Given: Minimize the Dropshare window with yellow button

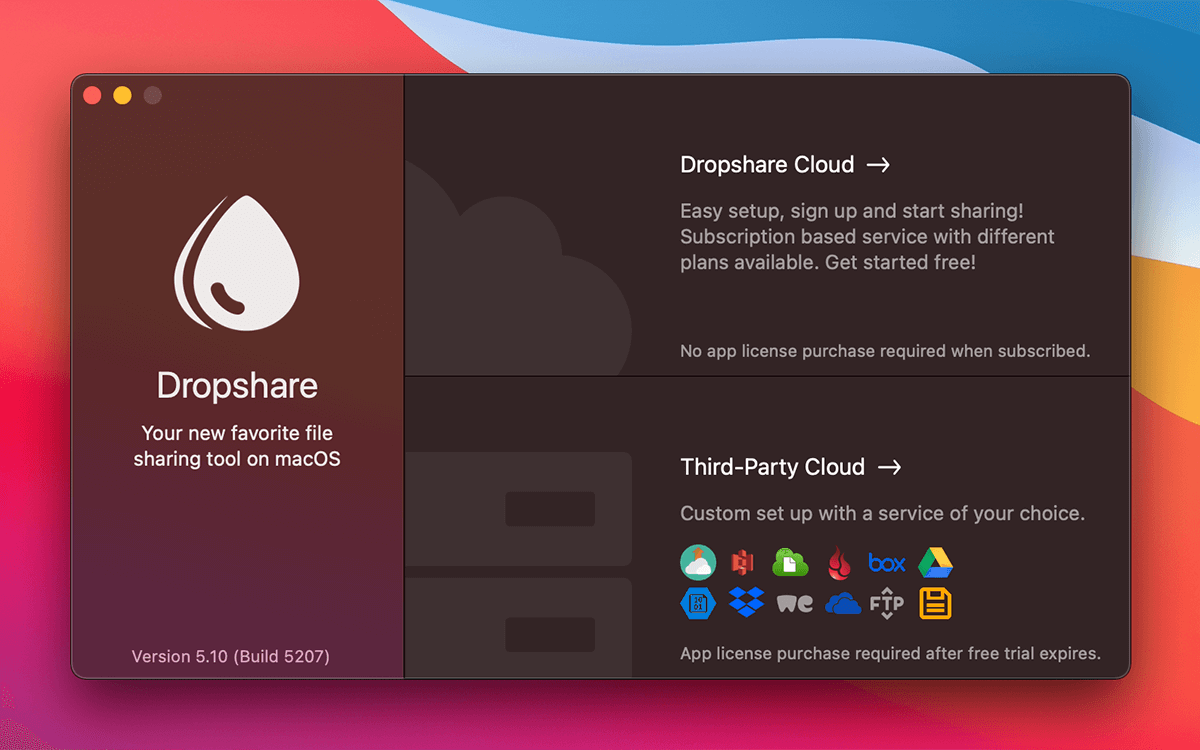Looking at the screenshot, I should click(x=122, y=95).
